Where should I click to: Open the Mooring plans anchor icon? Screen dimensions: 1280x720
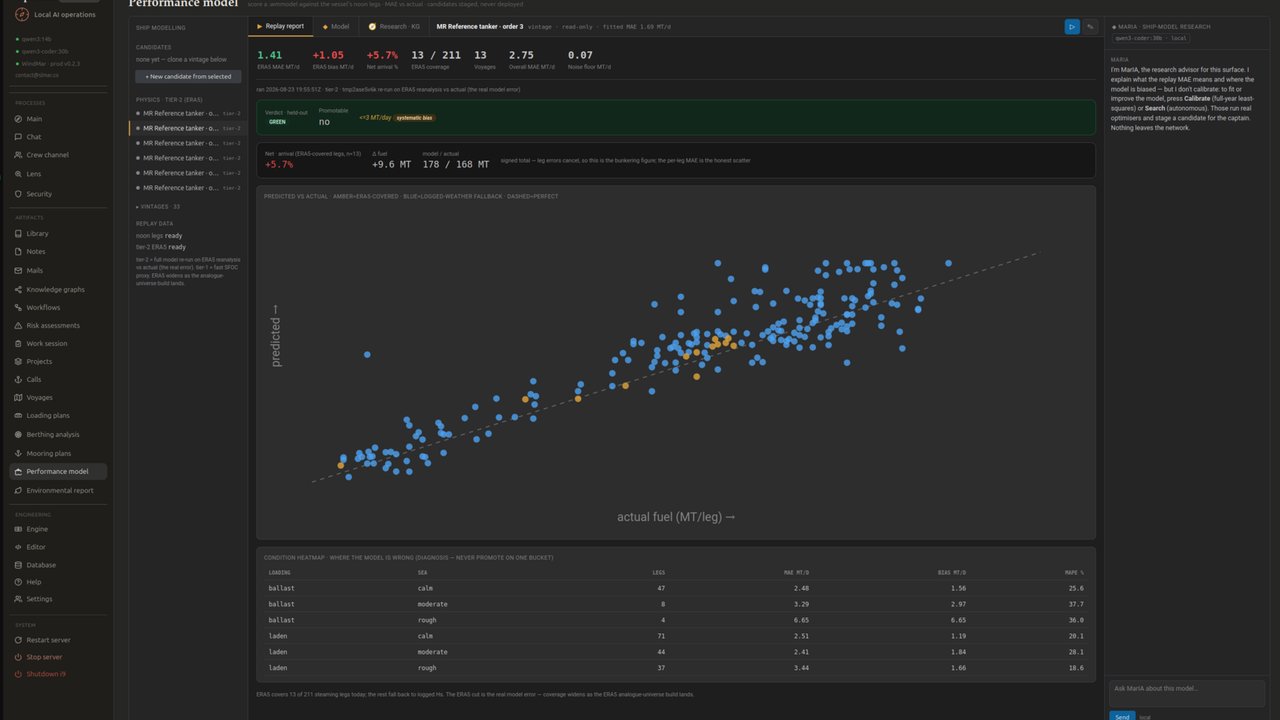[x=18, y=453]
